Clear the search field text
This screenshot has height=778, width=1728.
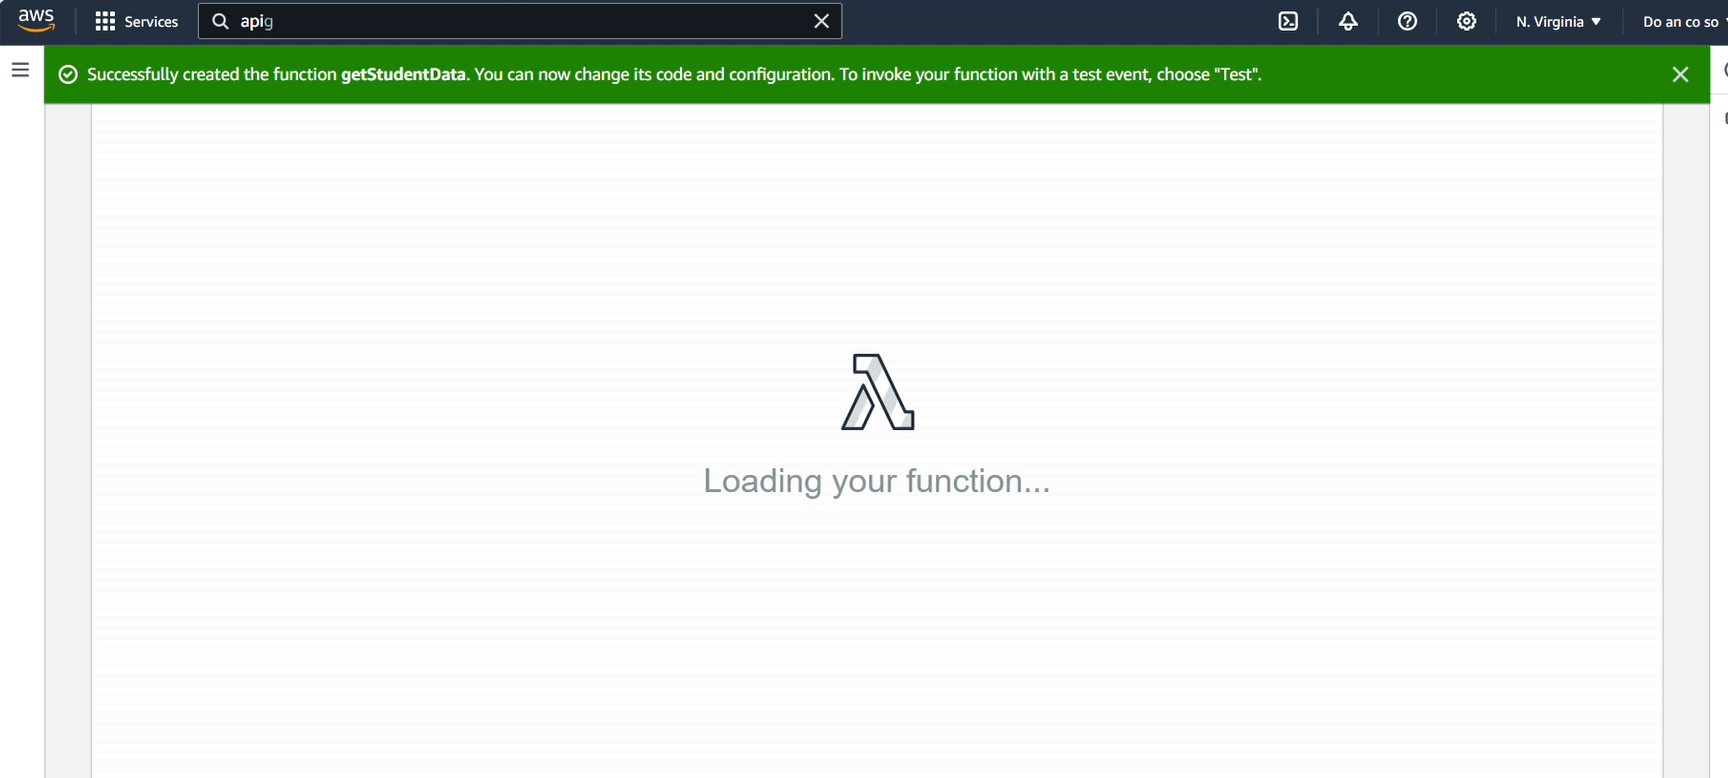click(821, 21)
